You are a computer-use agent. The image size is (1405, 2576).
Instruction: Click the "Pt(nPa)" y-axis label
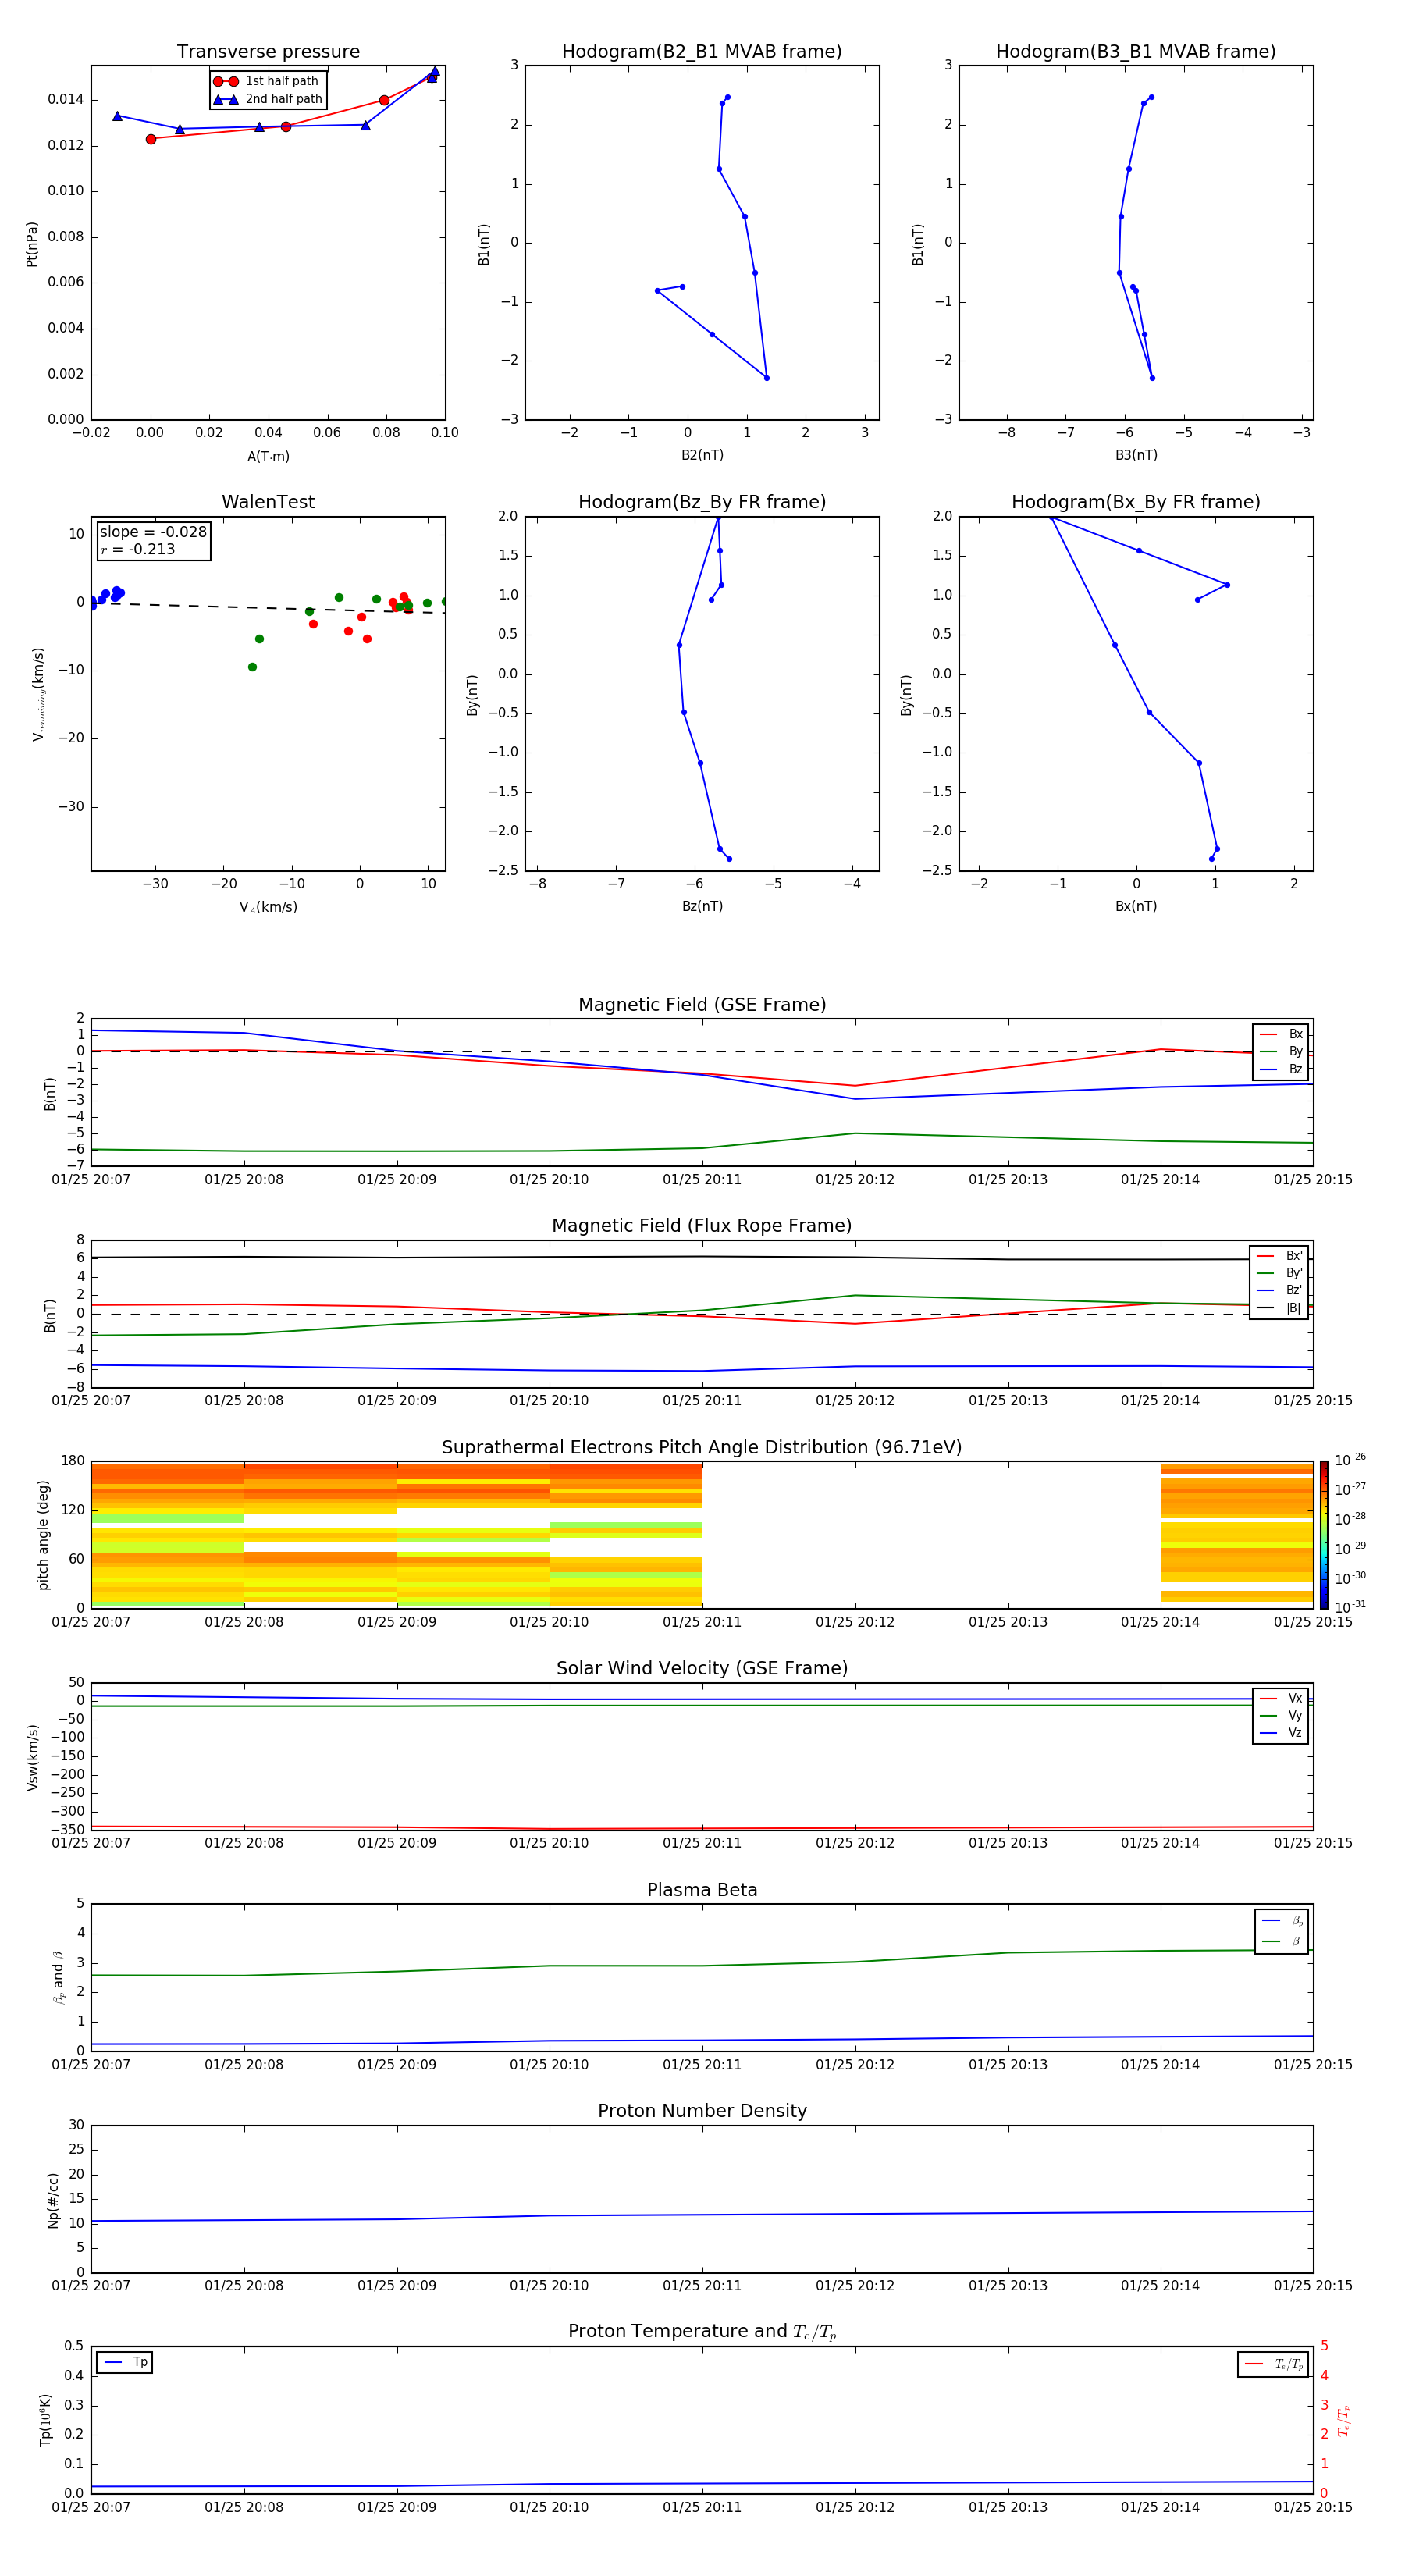tap(32, 243)
